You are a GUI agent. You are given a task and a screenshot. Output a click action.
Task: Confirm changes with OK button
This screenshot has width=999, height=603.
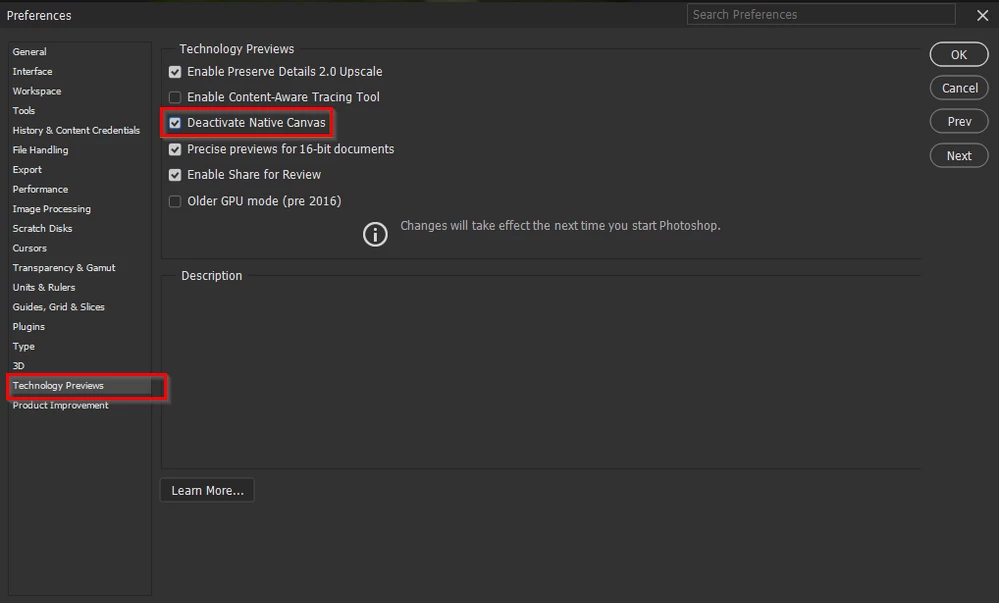coord(959,55)
